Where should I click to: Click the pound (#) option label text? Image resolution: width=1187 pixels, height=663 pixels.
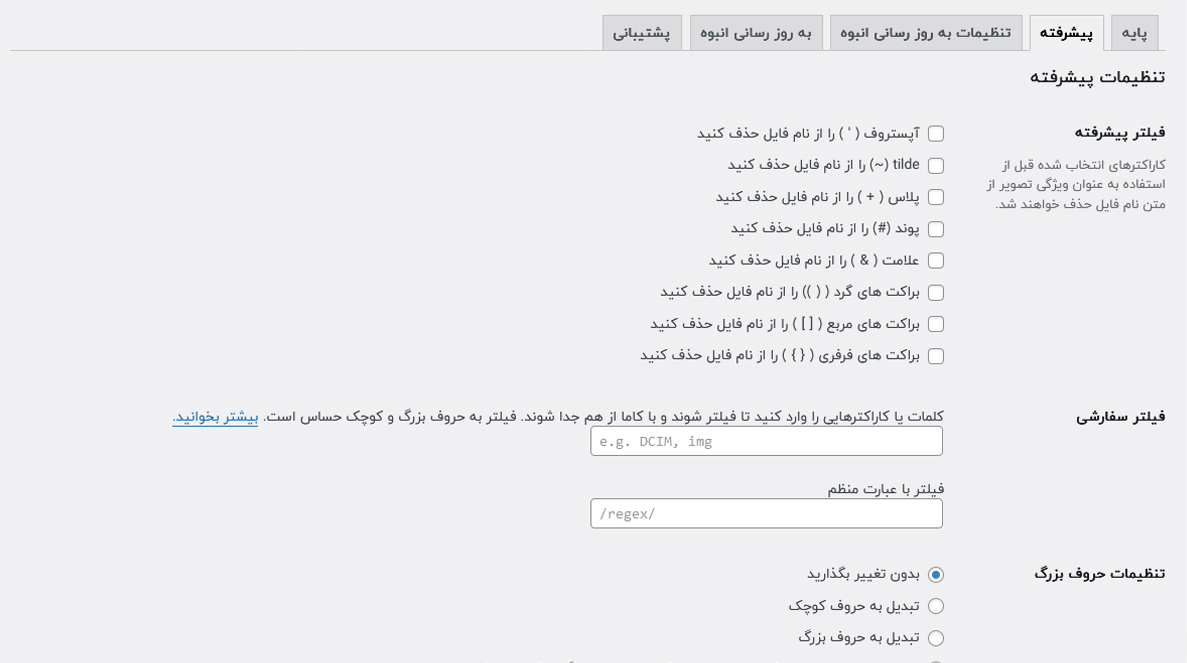click(x=825, y=229)
